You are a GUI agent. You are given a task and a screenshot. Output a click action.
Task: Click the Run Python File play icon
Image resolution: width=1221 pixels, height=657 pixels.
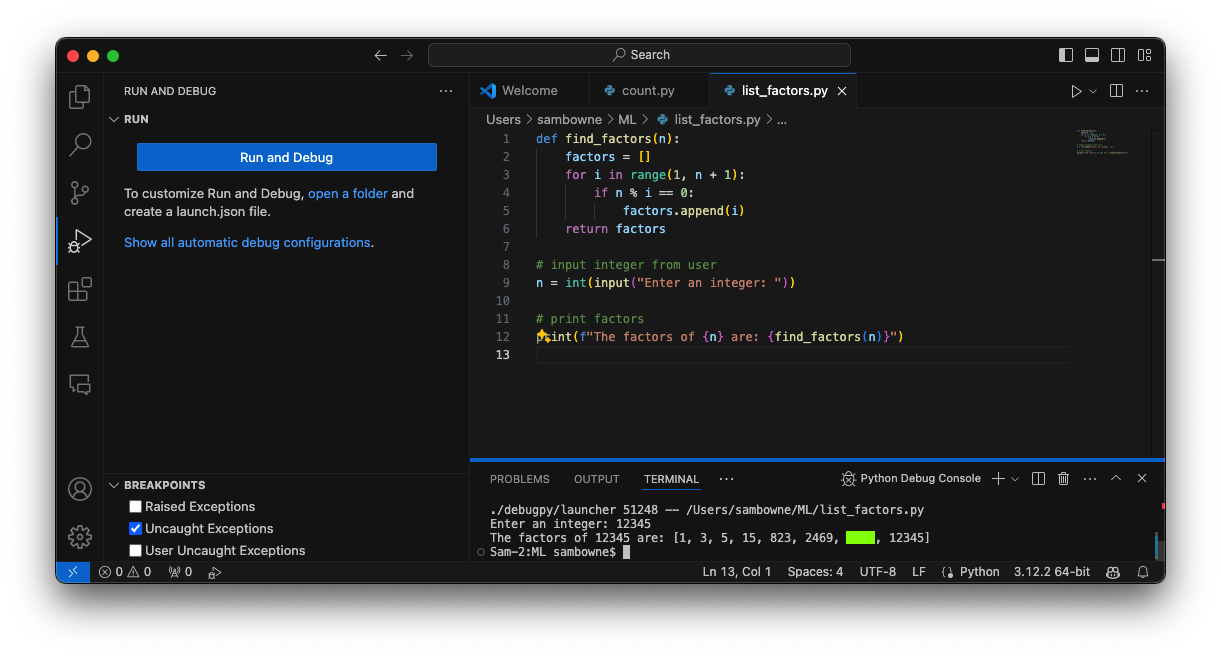point(1076,91)
